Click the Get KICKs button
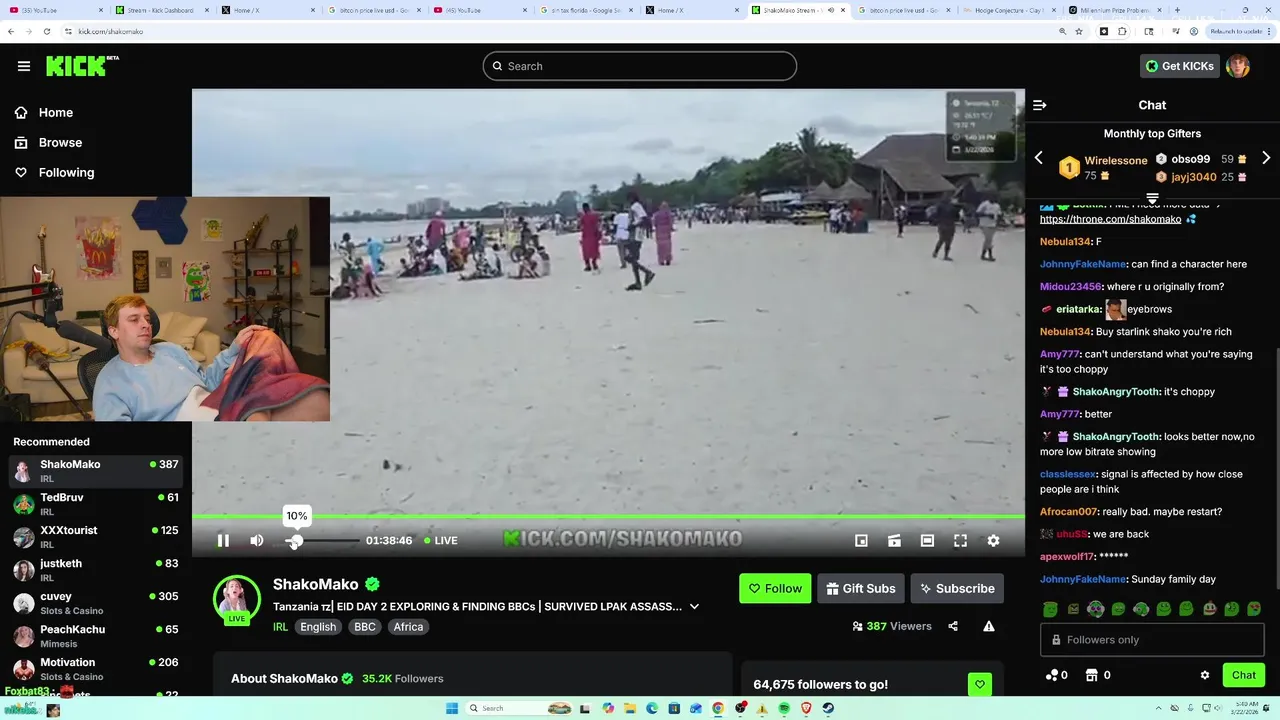 pos(1179,66)
